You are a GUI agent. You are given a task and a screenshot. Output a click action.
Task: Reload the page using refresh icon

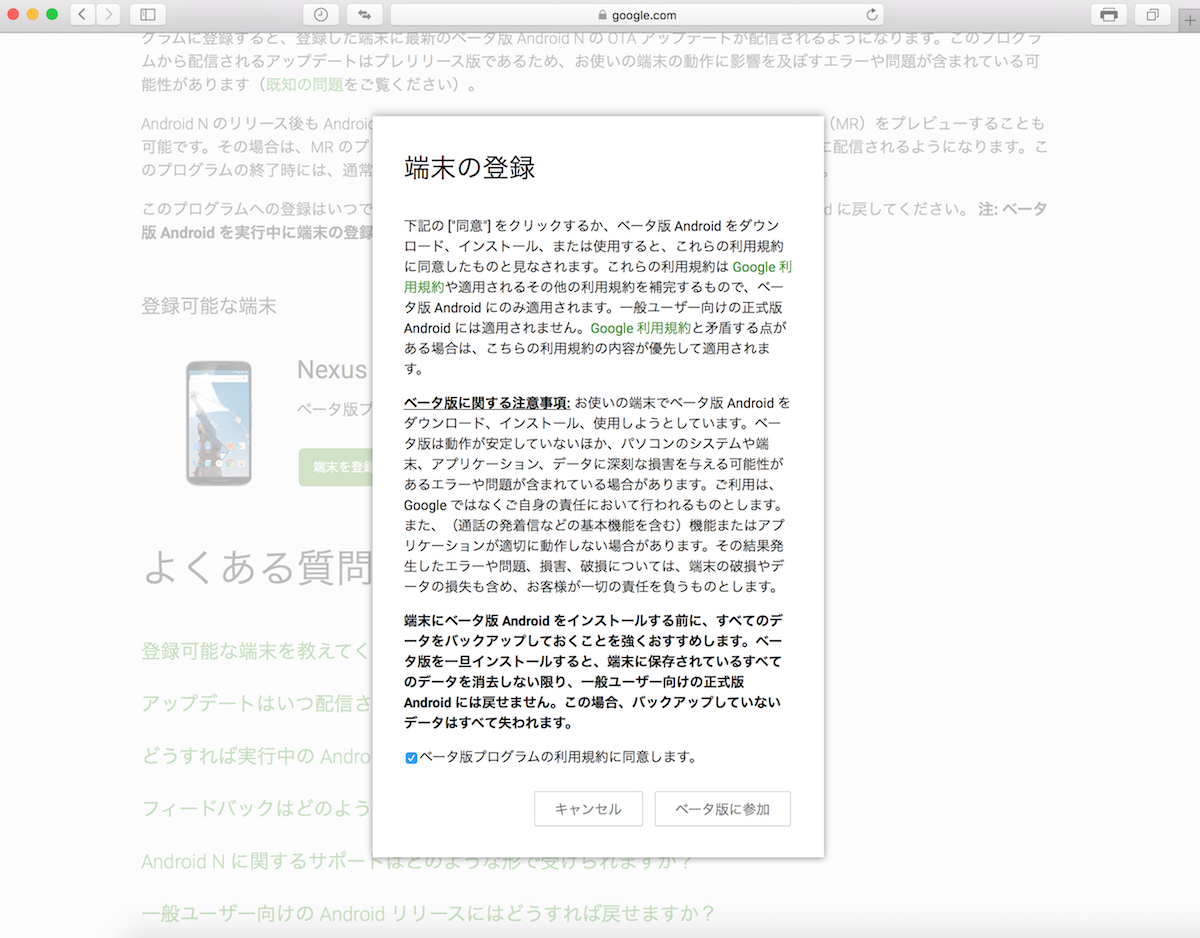click(871, 15)
